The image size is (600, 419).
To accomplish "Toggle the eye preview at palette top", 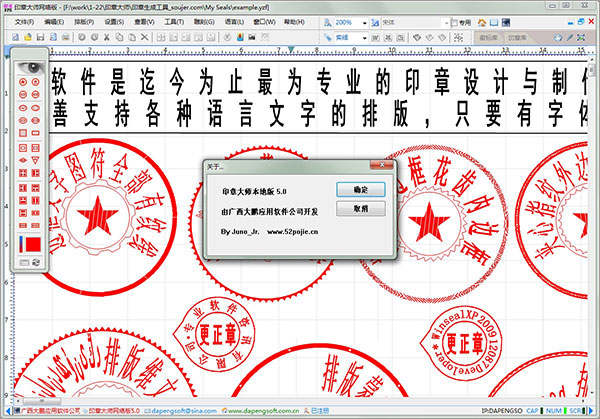I will (31, 68).
